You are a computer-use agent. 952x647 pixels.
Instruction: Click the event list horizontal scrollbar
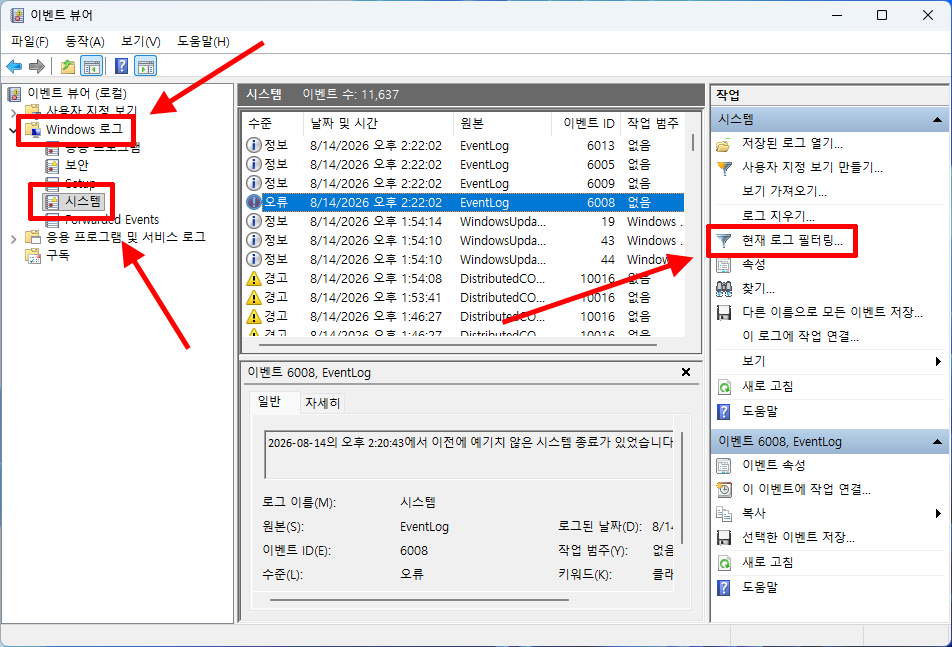pos(457,345)
